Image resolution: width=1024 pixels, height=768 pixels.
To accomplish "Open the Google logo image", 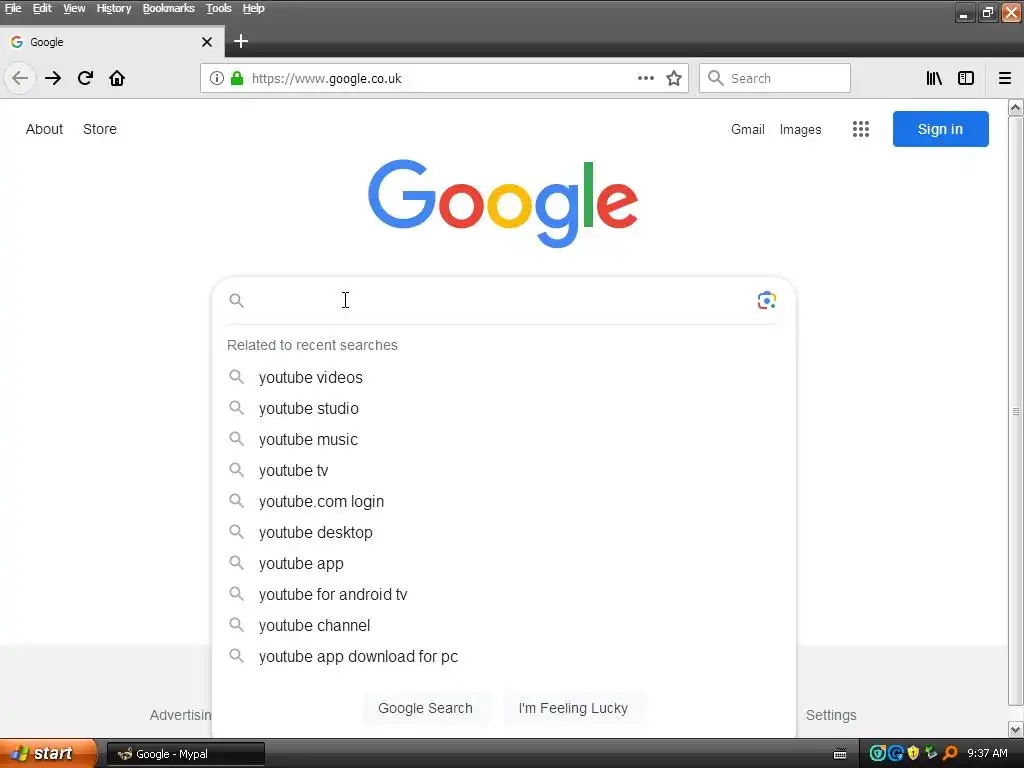I will coord(503,202).
